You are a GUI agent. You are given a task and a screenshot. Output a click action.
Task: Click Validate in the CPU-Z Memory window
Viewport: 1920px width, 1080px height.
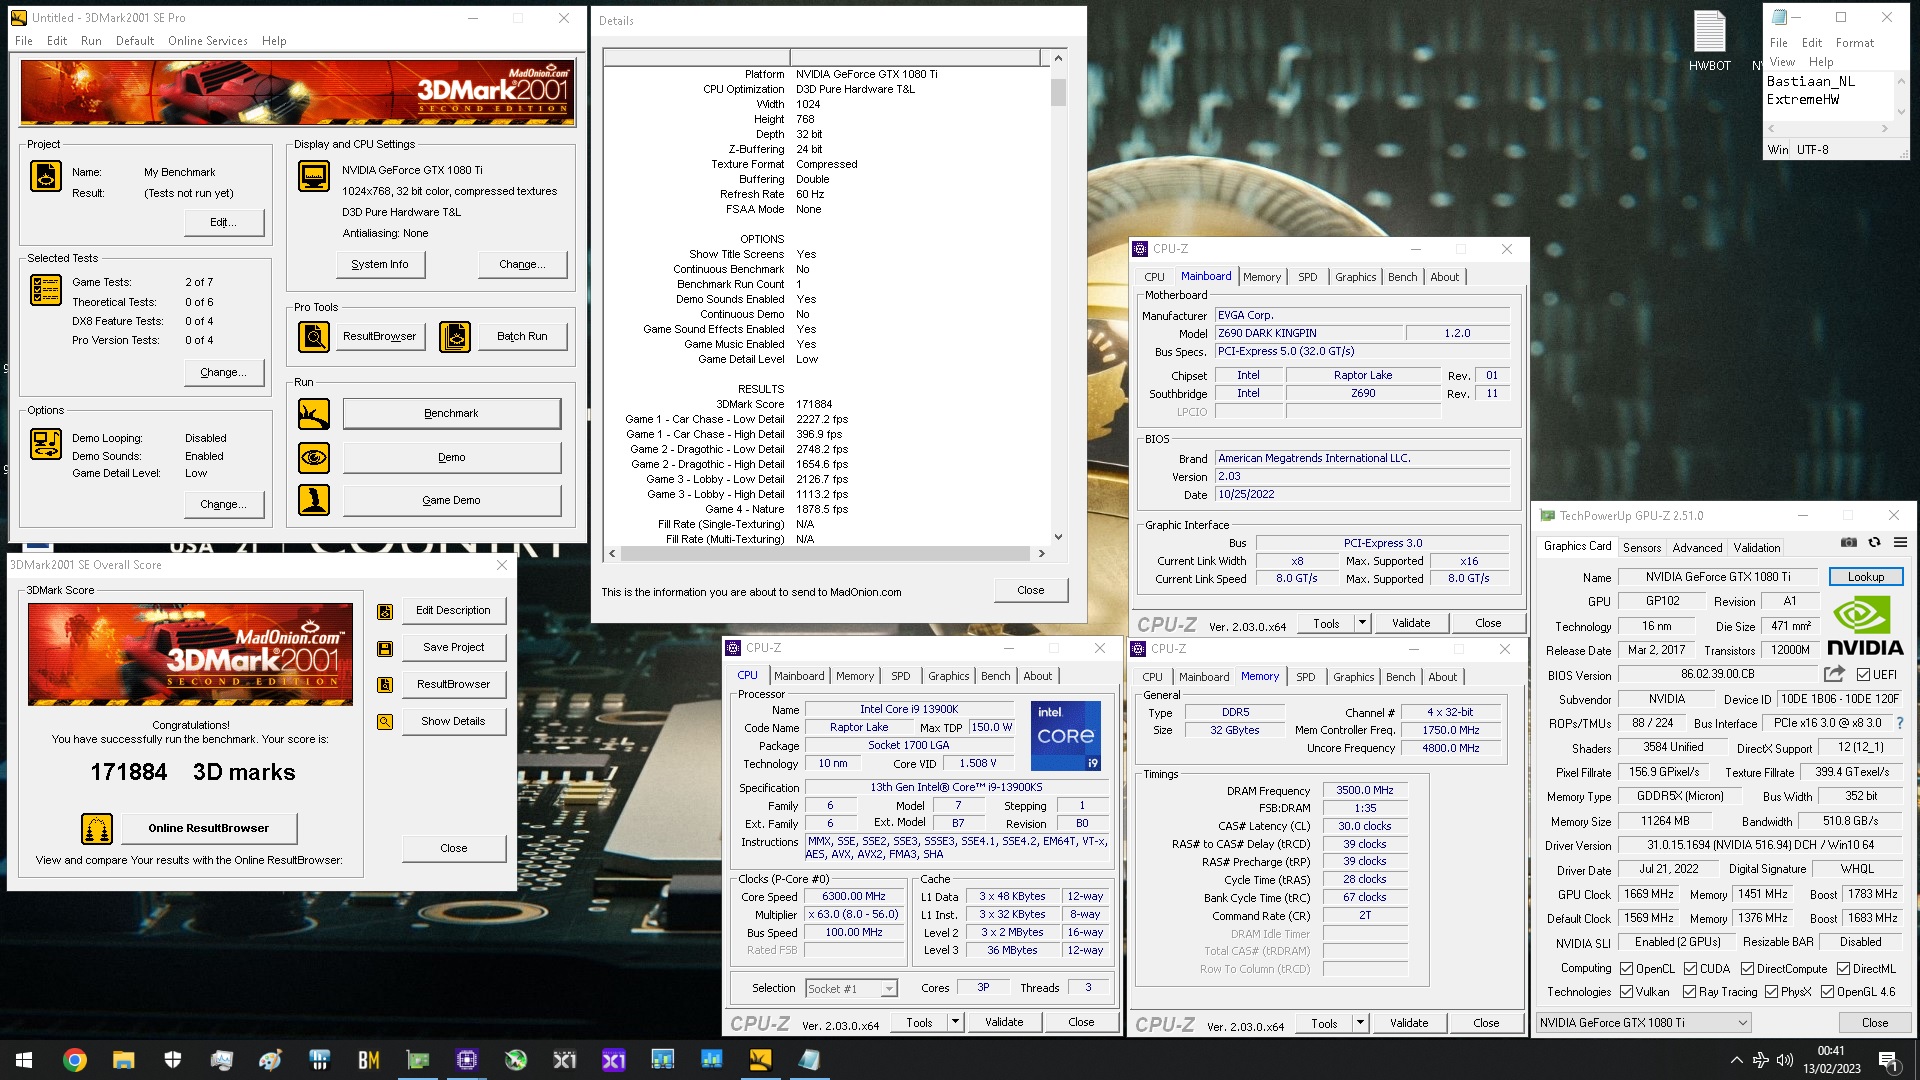tap(1409, 1023)
